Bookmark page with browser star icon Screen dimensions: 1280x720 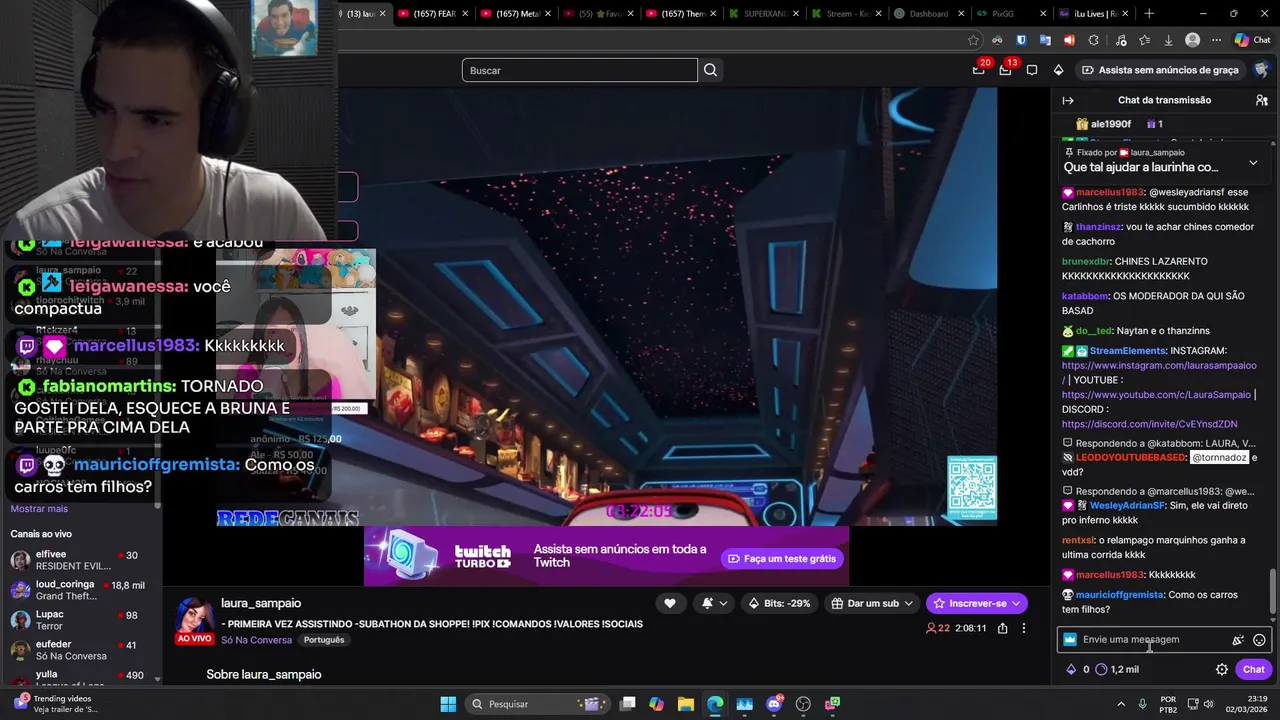(x=973, y=40)
